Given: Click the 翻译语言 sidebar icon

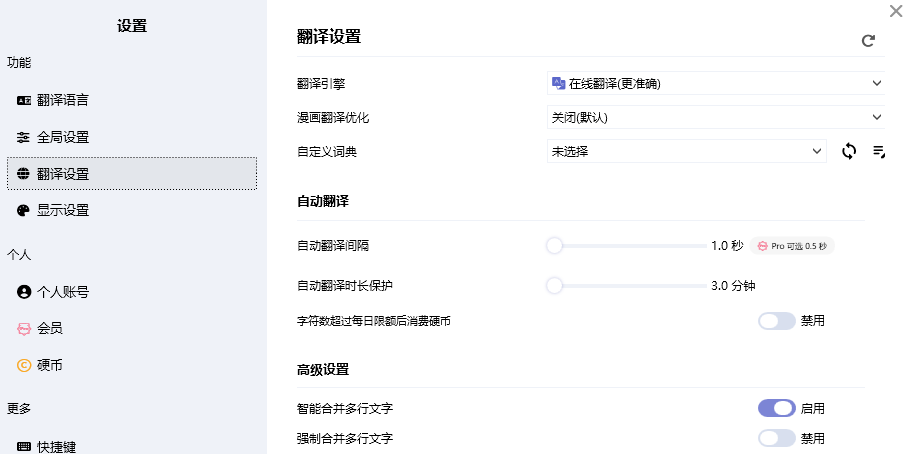Looking at the screenshot, I should 24,100.
